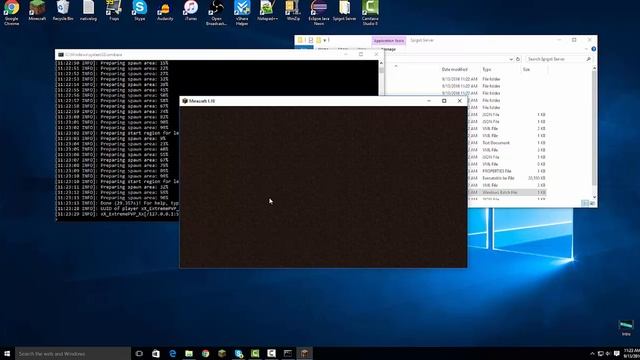Switch Explorer to the details view

(585, 203)
